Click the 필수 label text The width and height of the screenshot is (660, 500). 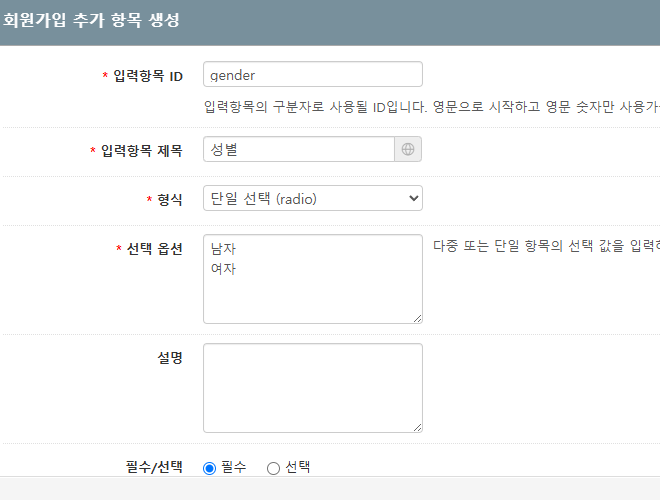click(x=234, y=467)
